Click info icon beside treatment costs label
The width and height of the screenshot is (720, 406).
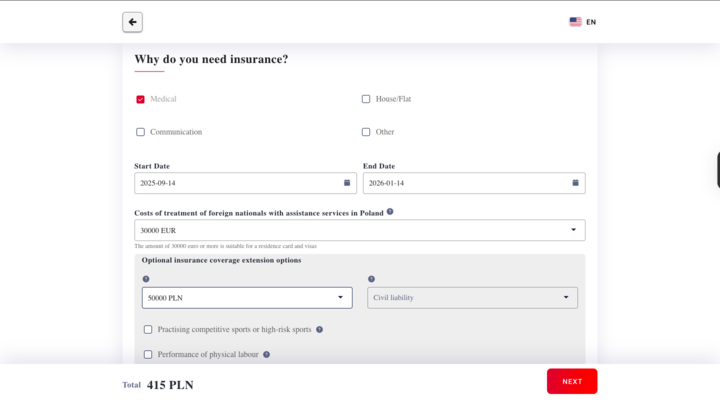click(x=390, y=212)
